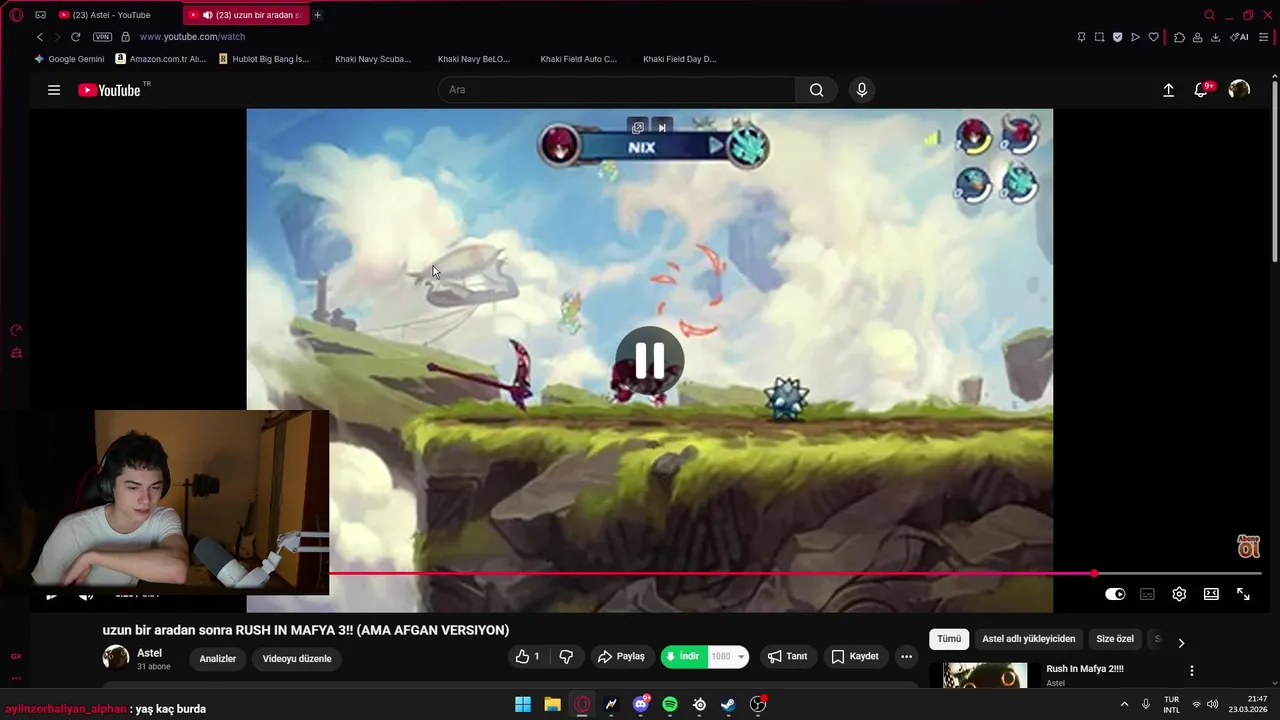Open the Analizler button
Viewport: 1280px width, 720px height.
pos(218,659)
